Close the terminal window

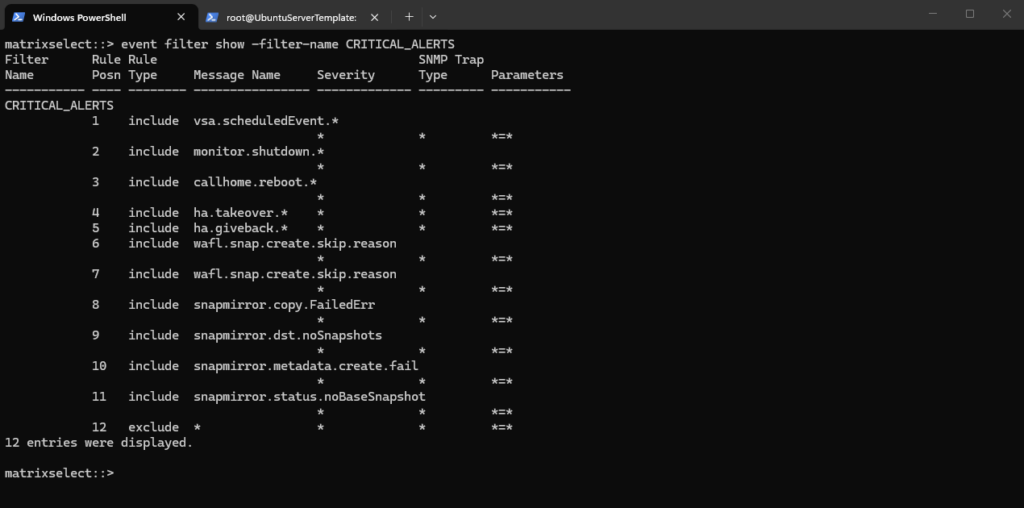1006,14
